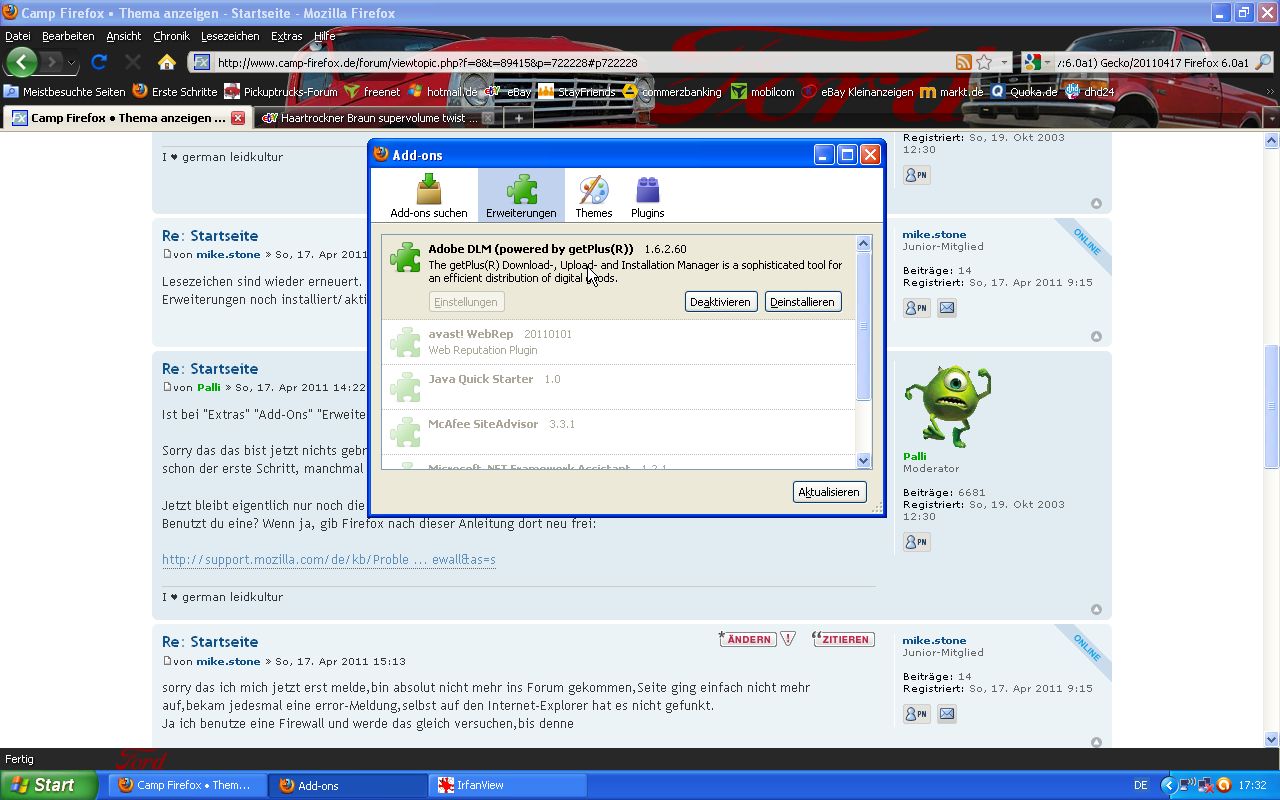1280x800 pixels.
Task: Open the Ansicht menu
Action: [124, 36]
